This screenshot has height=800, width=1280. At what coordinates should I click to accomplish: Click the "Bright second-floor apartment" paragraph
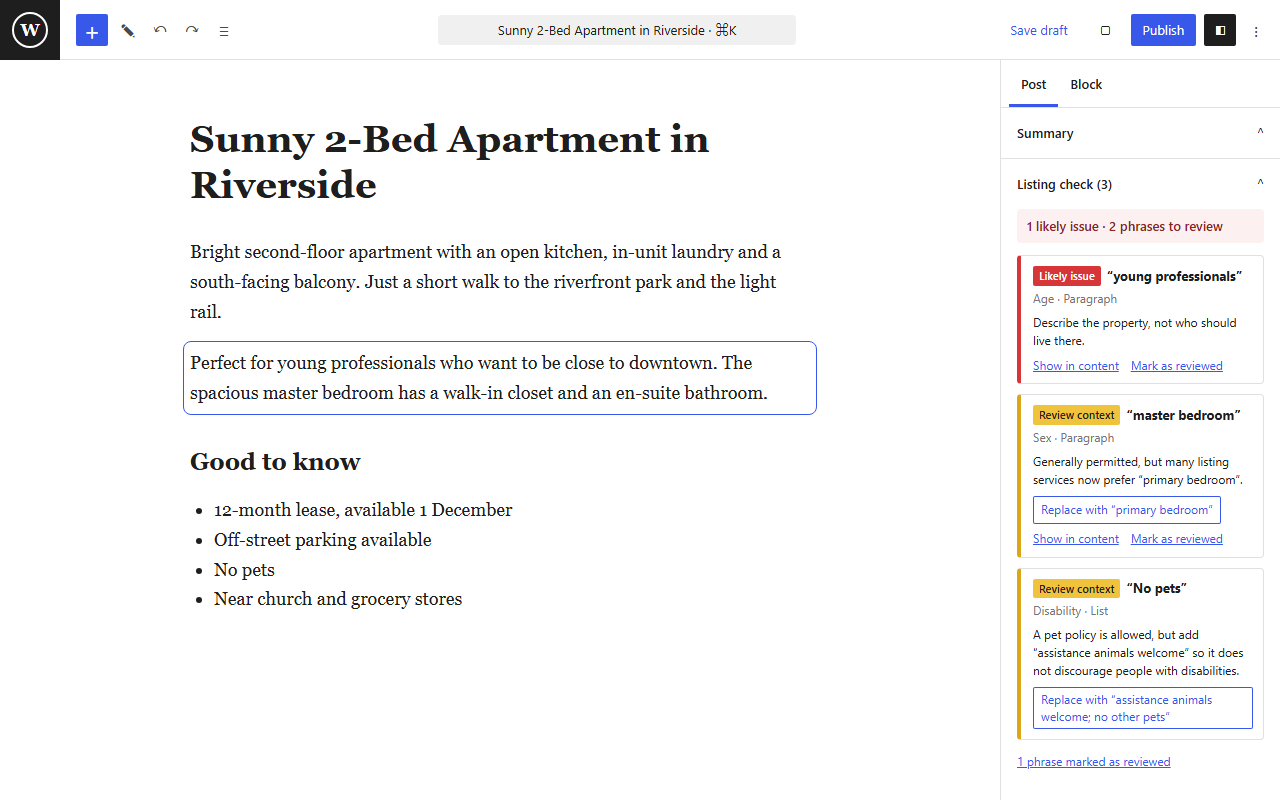coord(500,282)
